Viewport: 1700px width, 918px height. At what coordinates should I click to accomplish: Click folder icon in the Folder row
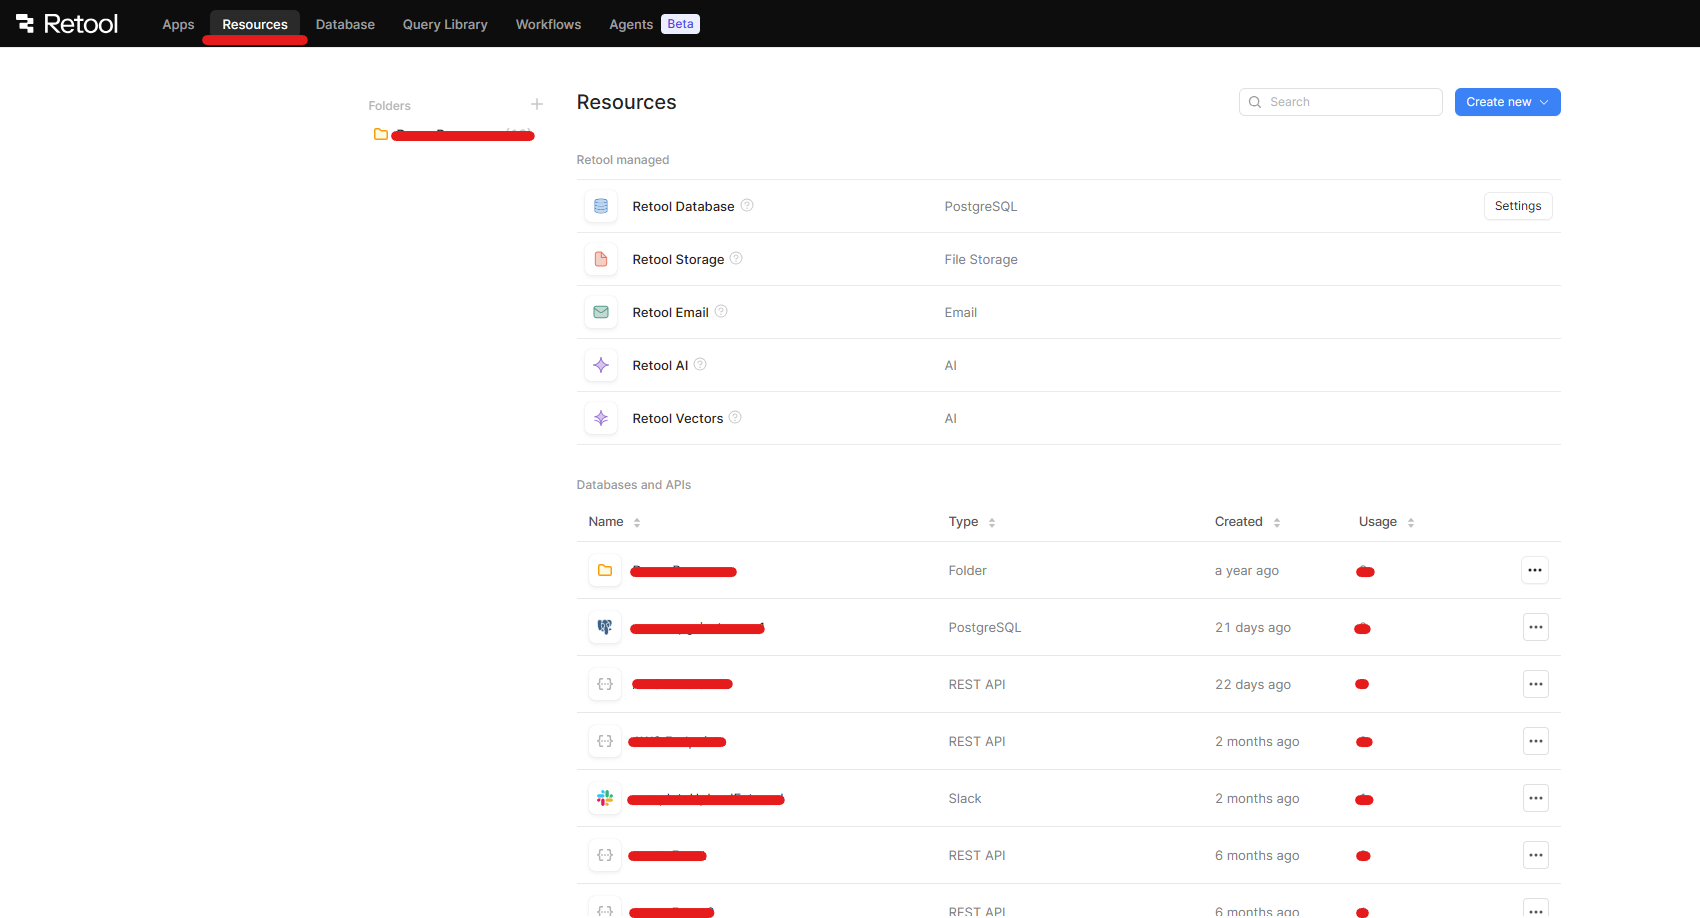[605, 570]
